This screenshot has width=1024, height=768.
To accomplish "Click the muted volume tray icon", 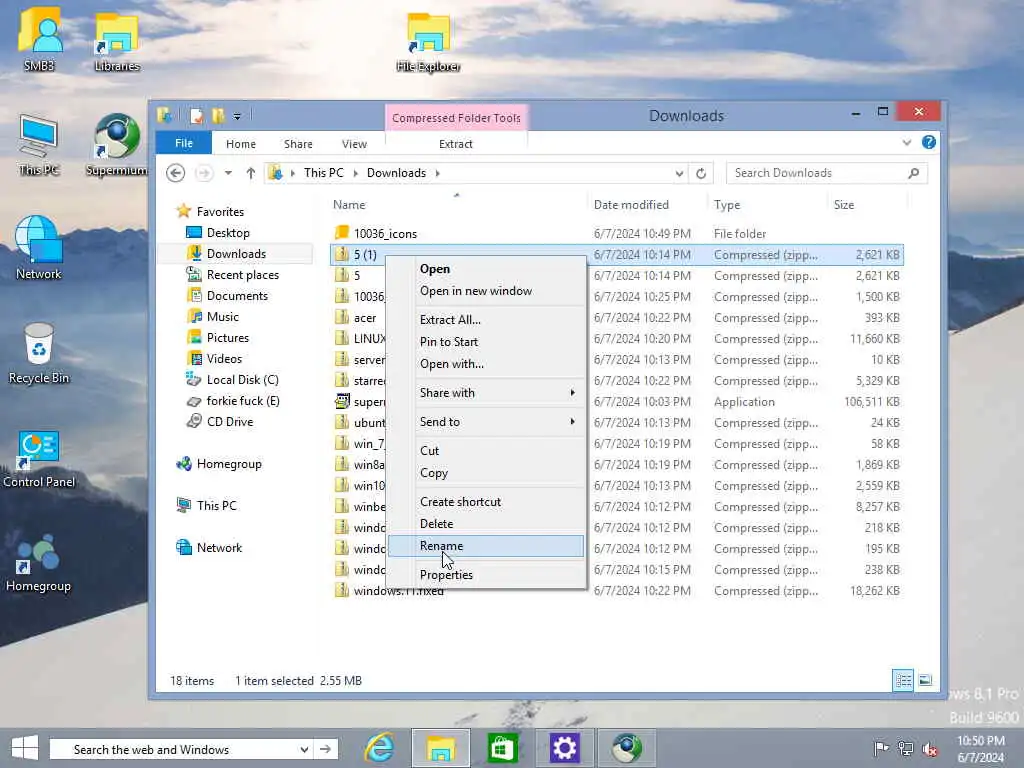I will 930,748.
